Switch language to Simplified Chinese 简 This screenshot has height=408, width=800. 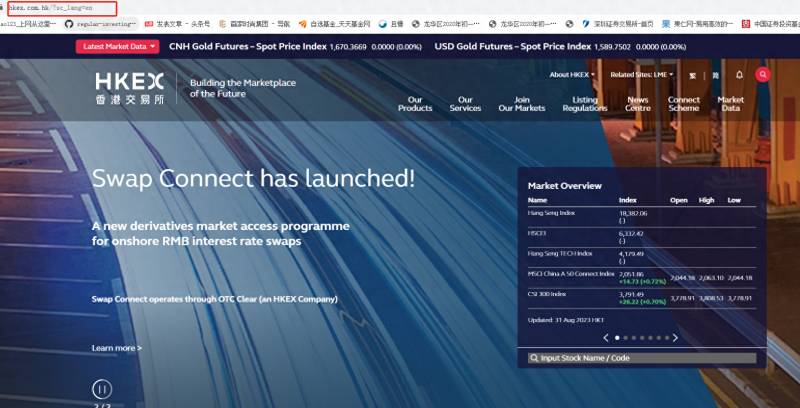click(715, 75)
